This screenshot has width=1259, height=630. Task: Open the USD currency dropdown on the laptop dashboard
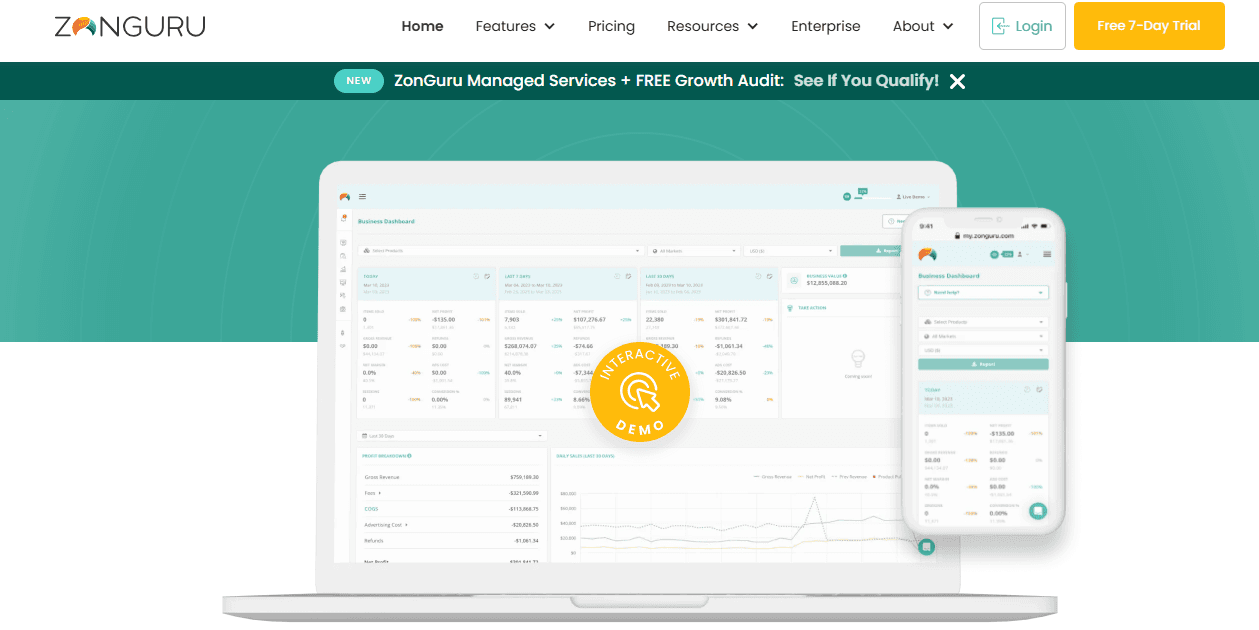pyautogui.click(x=789, y=250)
